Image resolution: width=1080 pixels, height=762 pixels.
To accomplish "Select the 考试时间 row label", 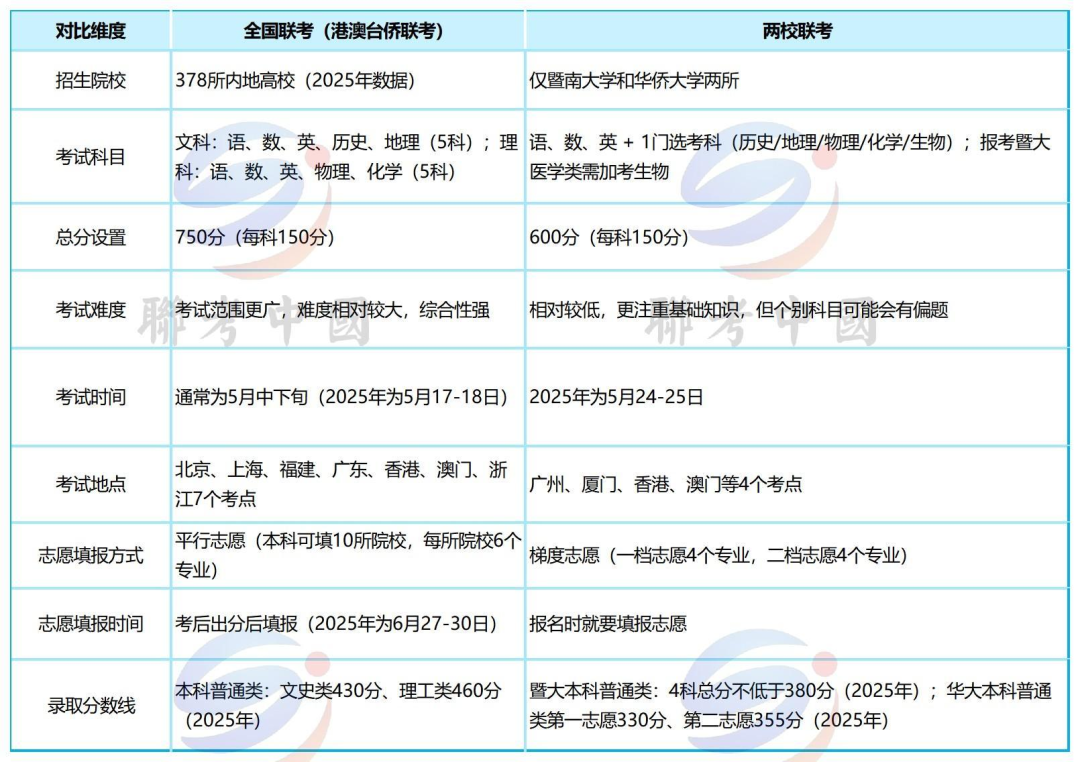I will [90, 397].
